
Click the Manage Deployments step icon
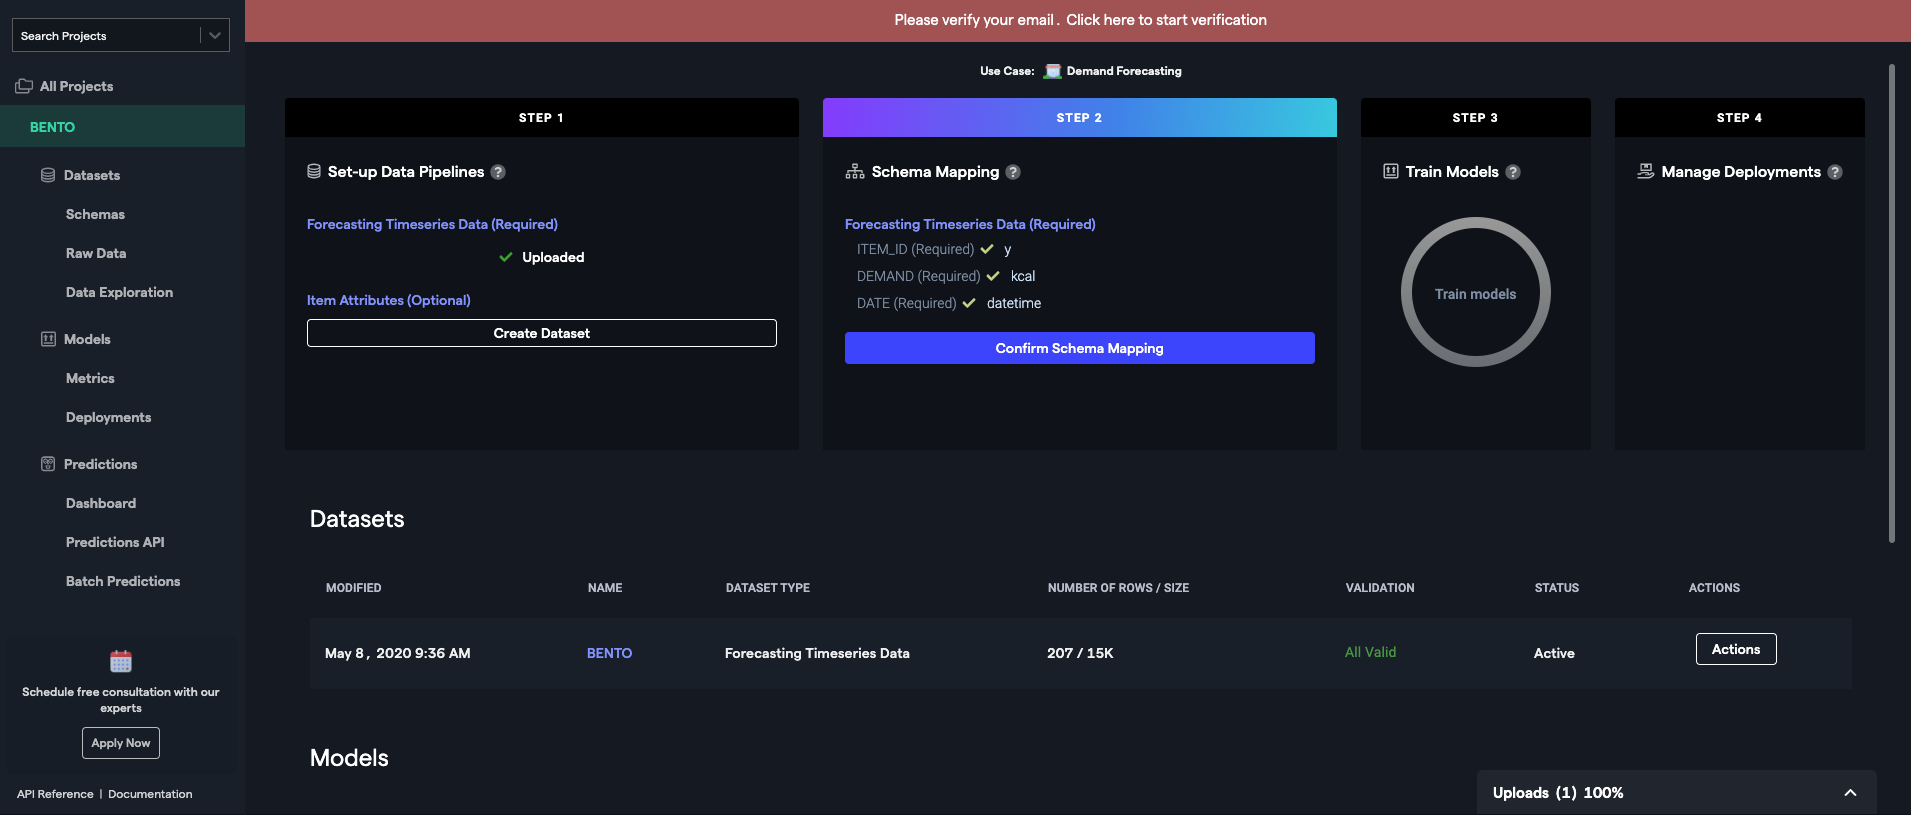pyautogui.click(x=1646, y=171)
